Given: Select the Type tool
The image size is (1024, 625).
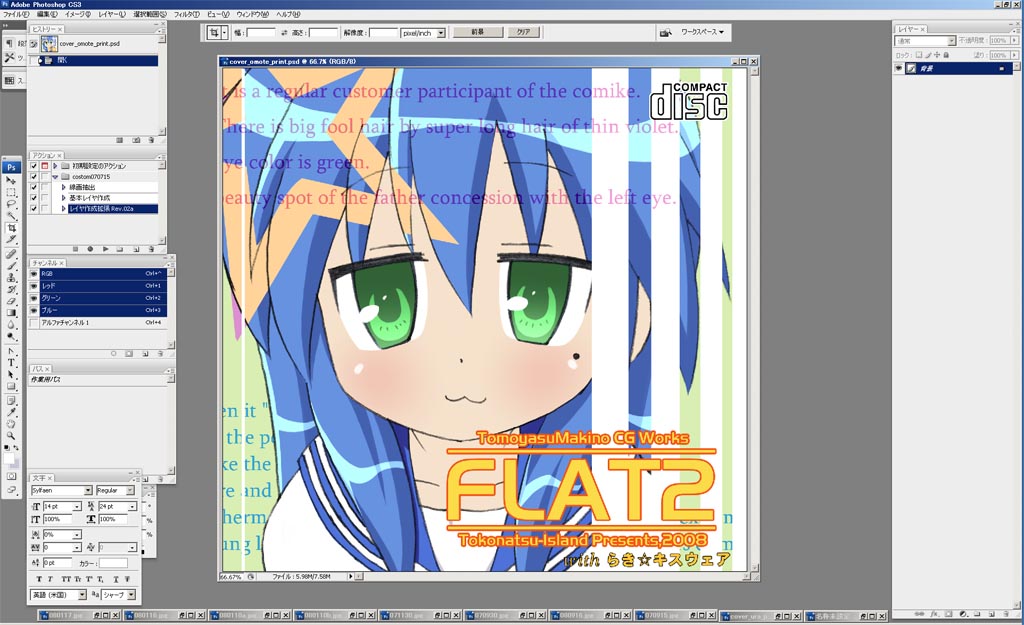Looking at the screenshot, I should click(11, 362).
